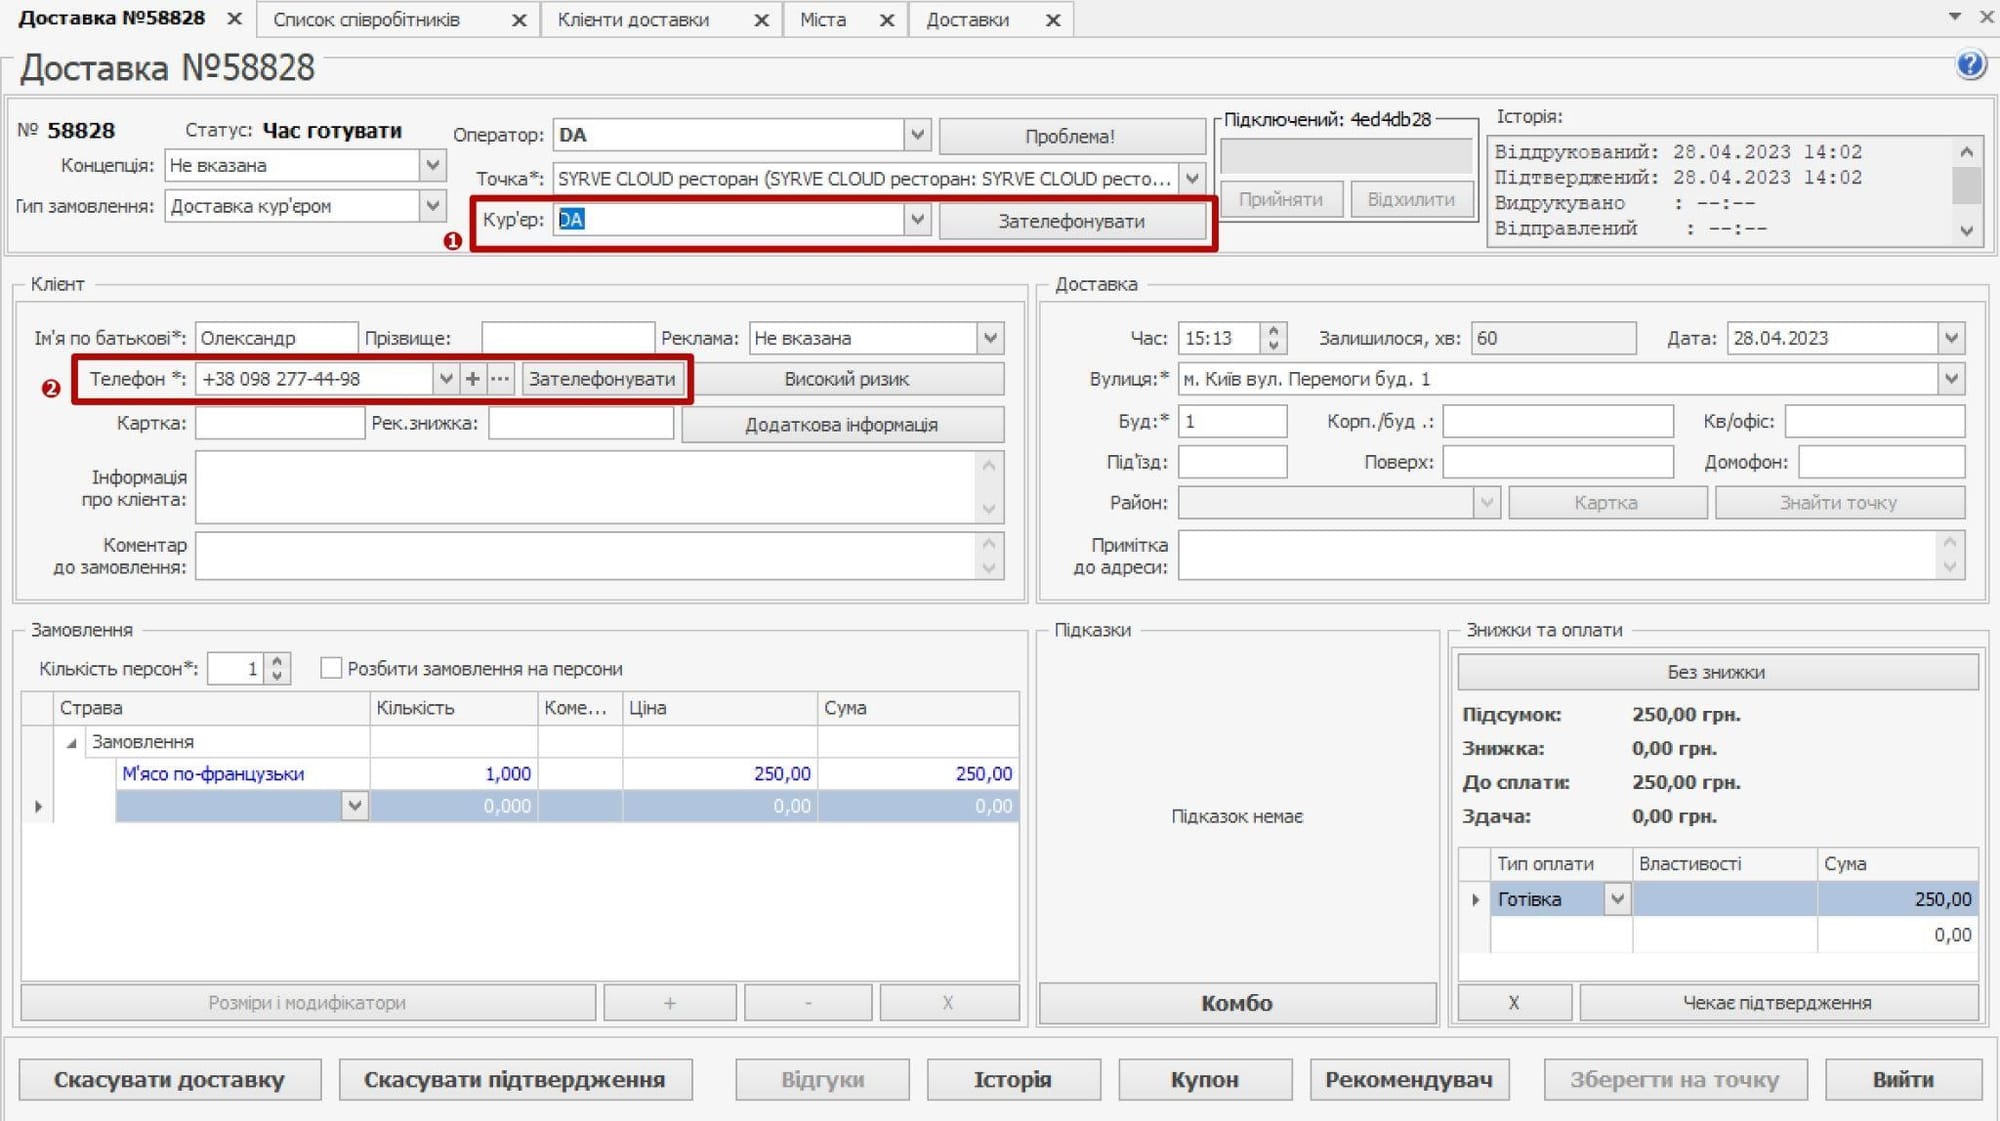This screenshot has height=1121, width=2000.
Task: Close the Міста tab
Action: coord(886,20)
